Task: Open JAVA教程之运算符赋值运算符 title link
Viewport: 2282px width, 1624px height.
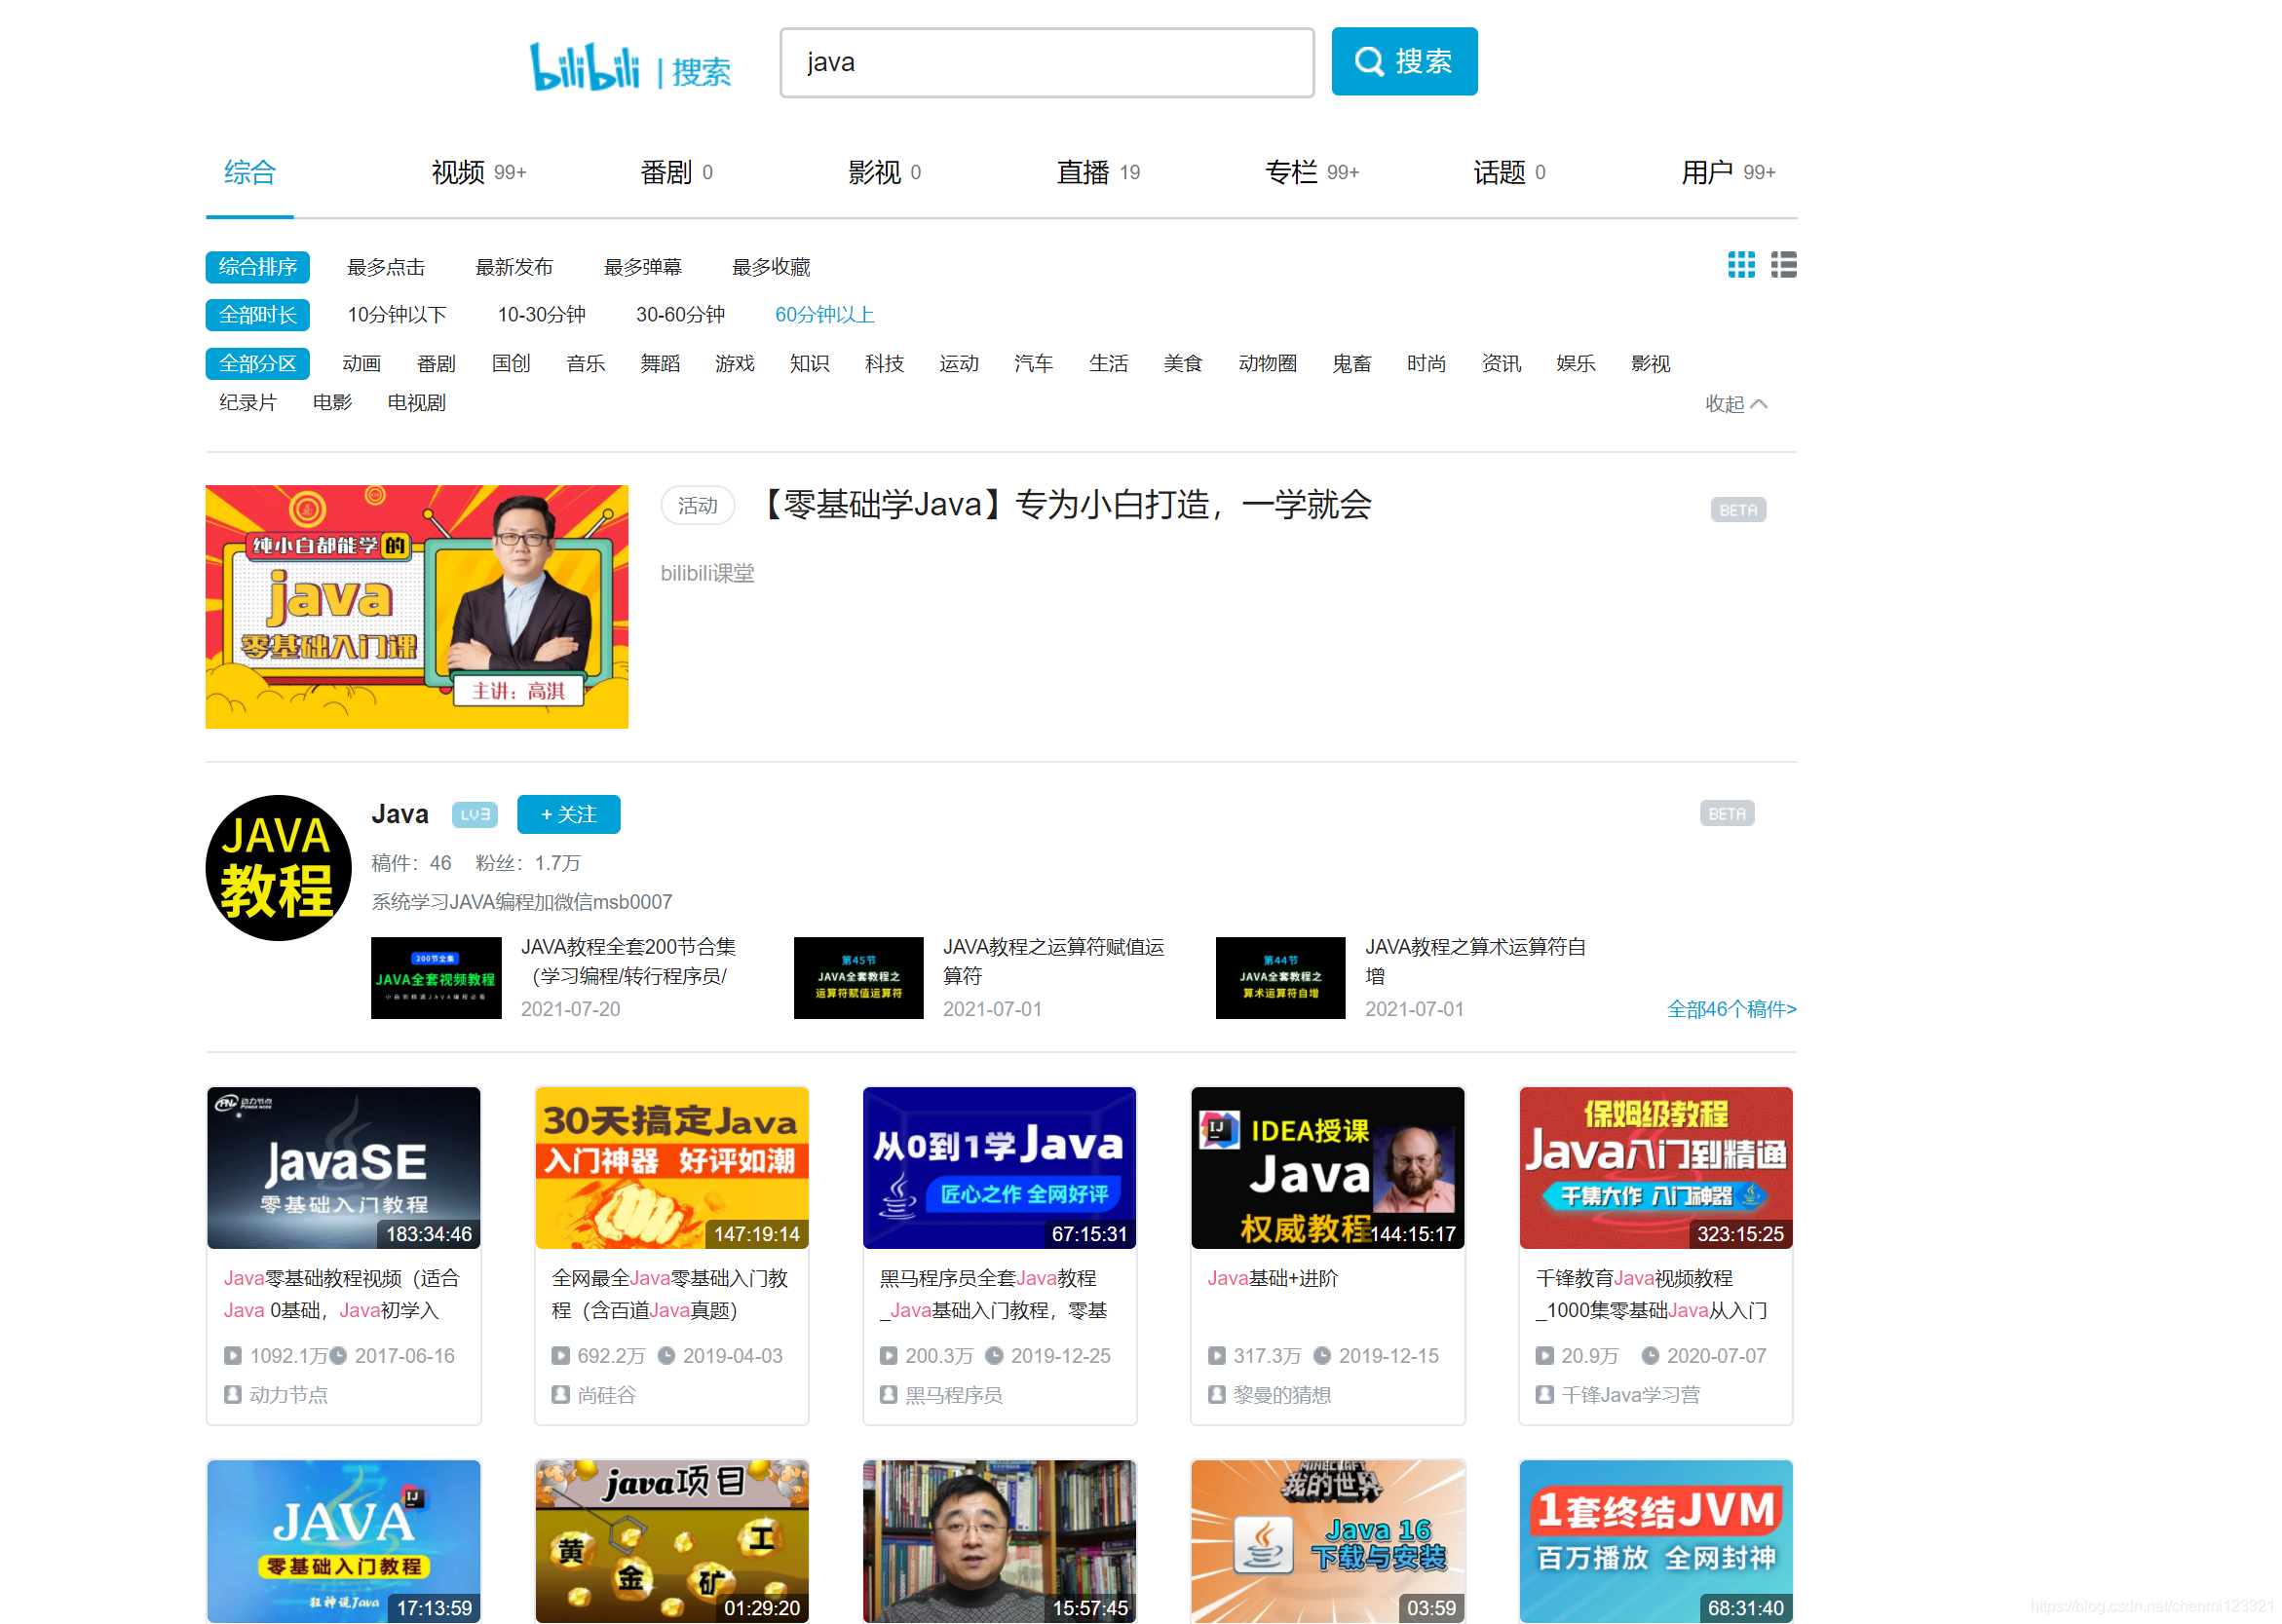Action: coord(1054,961)
